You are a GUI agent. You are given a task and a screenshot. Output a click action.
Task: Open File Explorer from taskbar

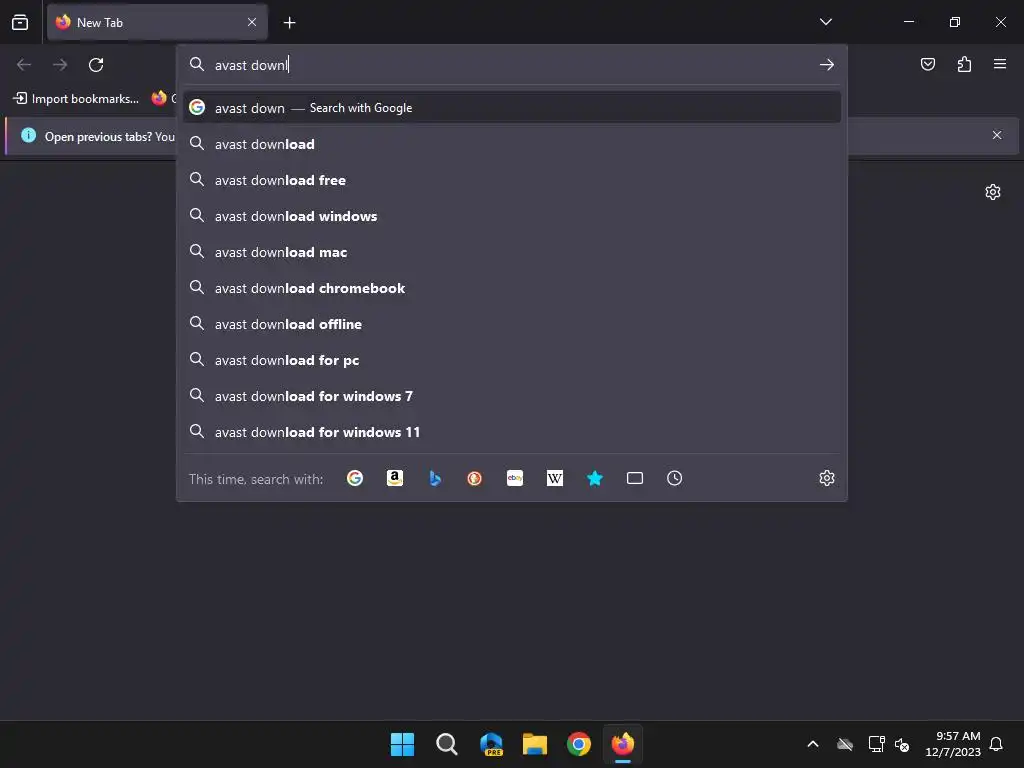535,744
